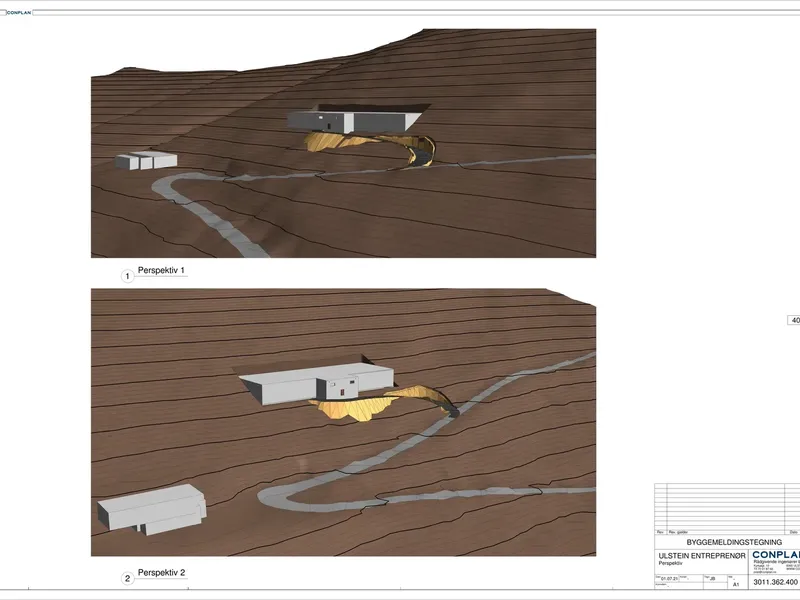Click the circled view number 1 marker

[128, 276]
